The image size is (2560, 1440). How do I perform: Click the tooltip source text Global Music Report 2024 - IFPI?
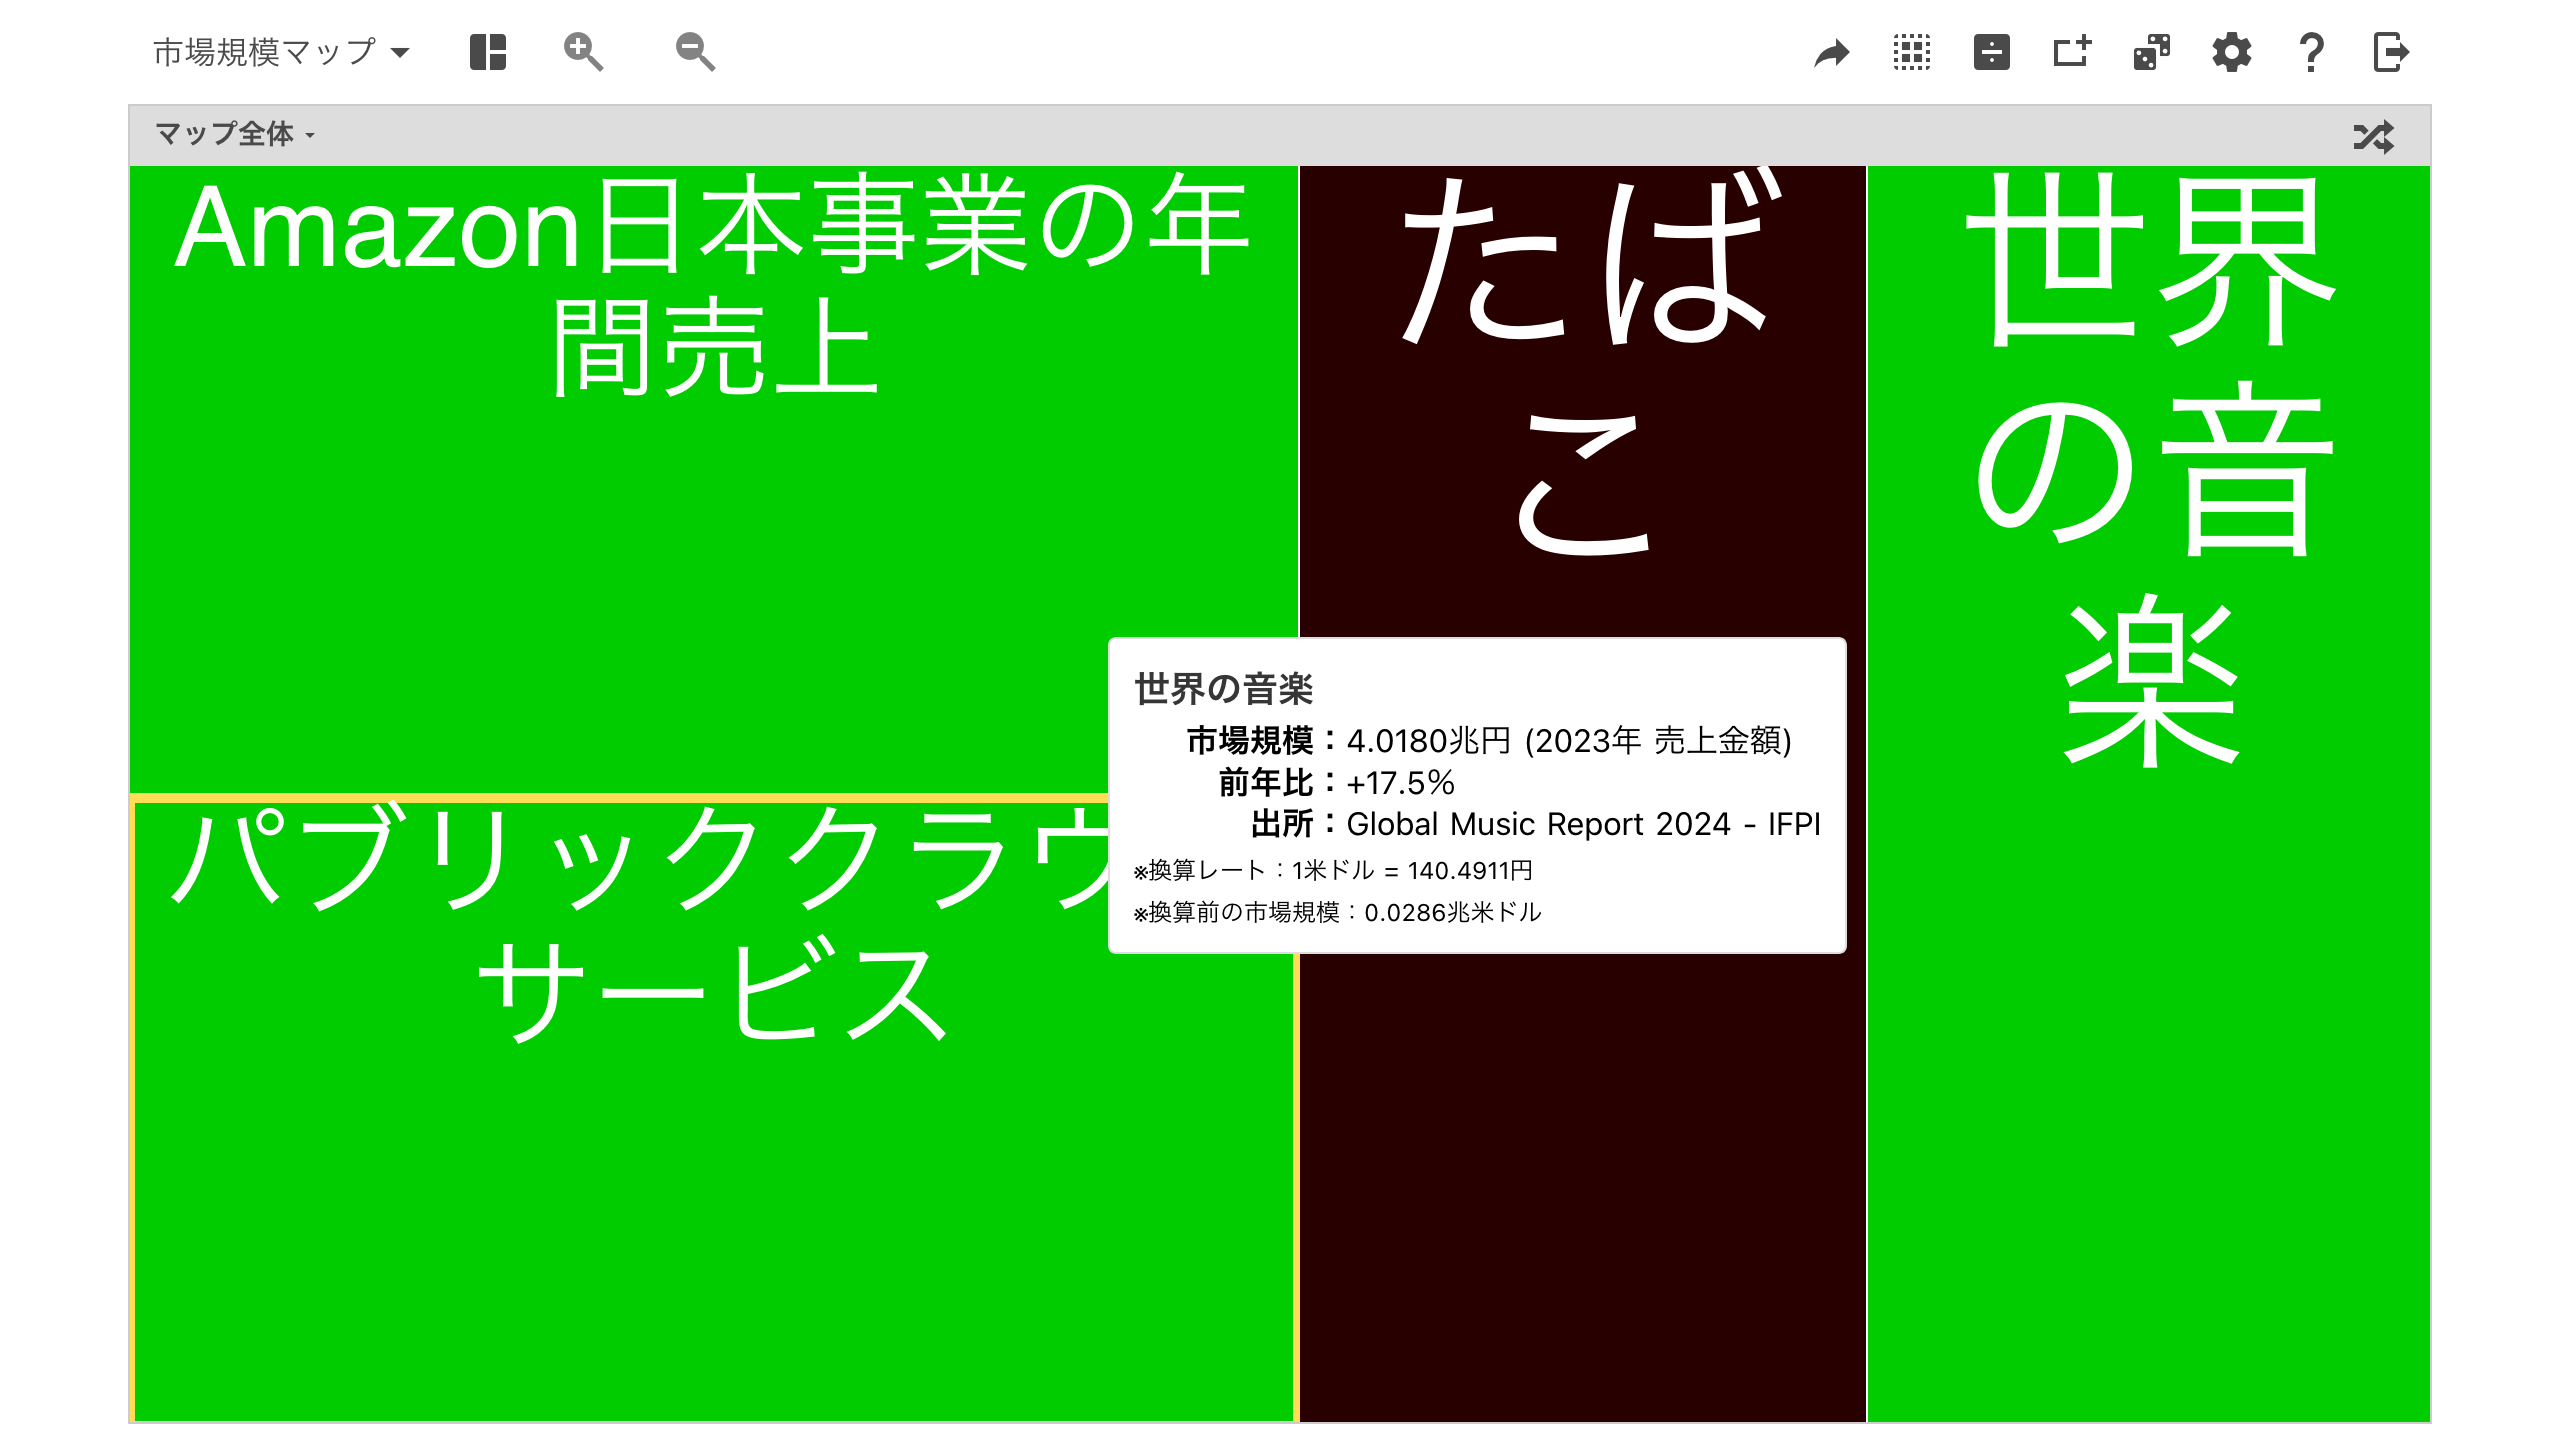(x=1583, y=824)
